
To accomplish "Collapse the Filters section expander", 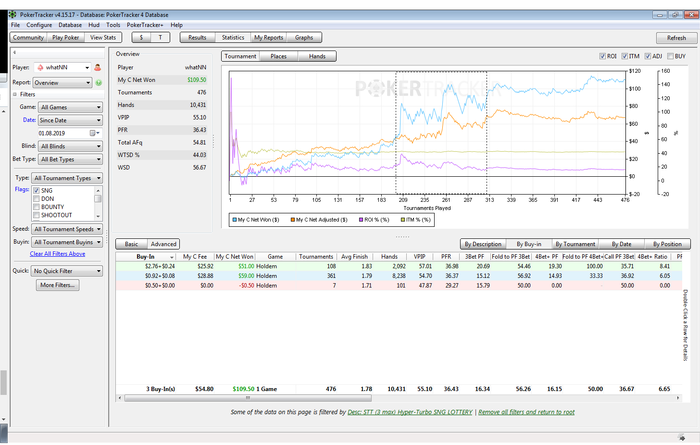I will [x=15, y=94].
